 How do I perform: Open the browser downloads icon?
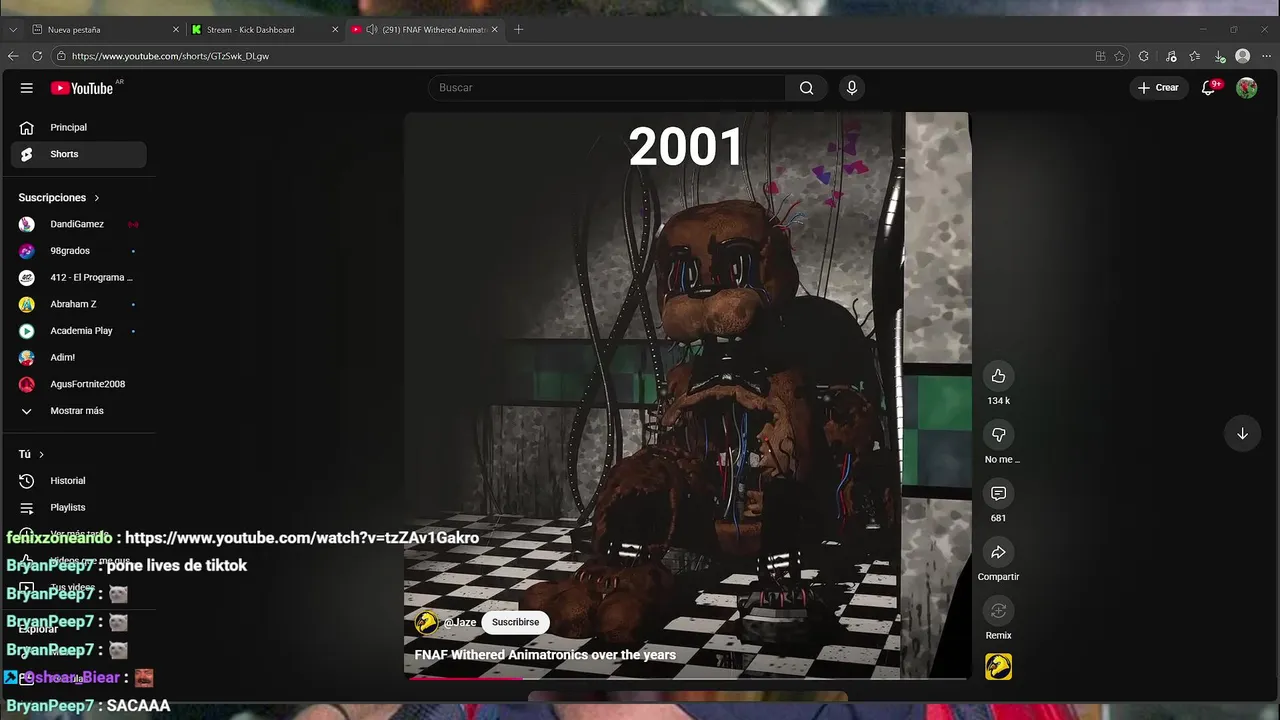tap(1220, 56)
